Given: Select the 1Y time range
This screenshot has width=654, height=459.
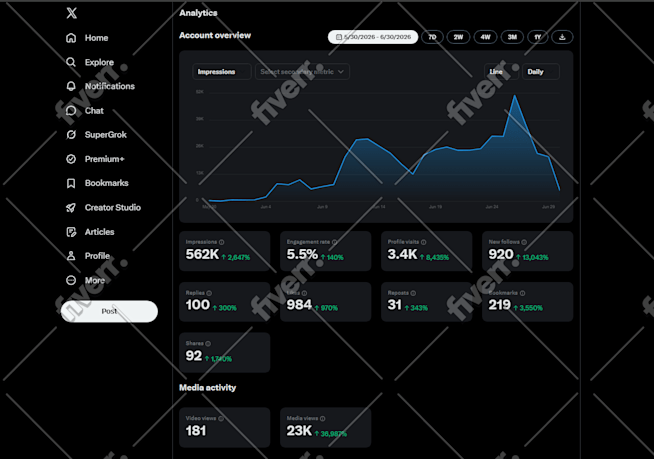Looking at the screenshot, I should pos(538,37).
